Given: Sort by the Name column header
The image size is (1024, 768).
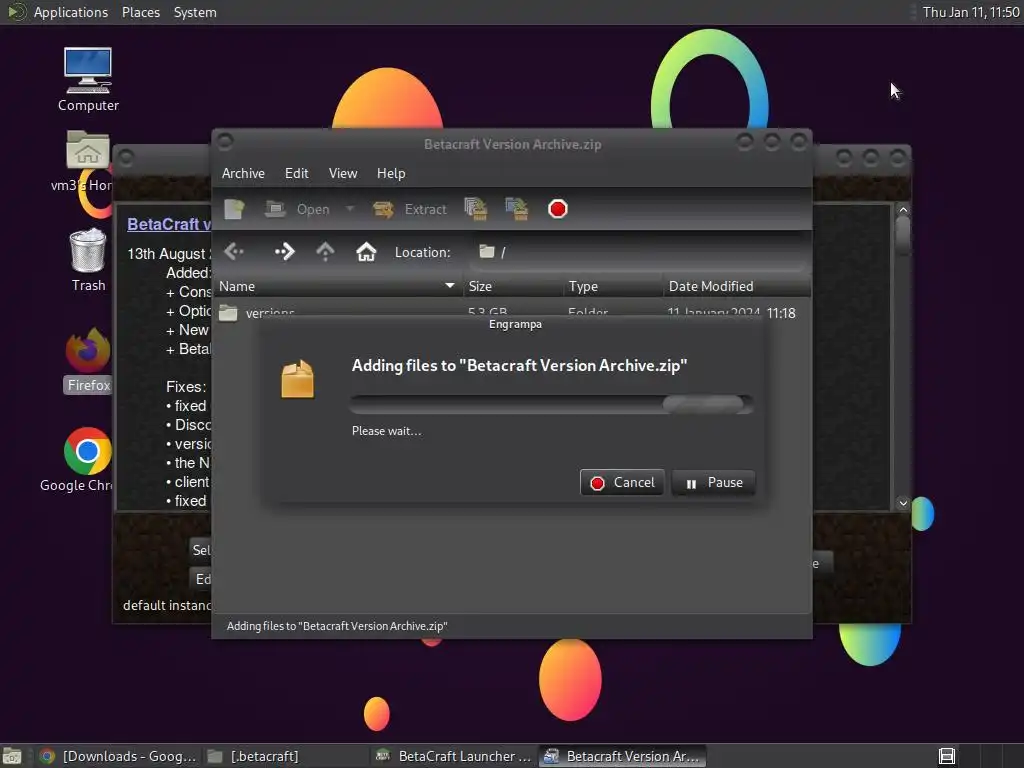Looking at the screenshot, I should click(338, 286).
